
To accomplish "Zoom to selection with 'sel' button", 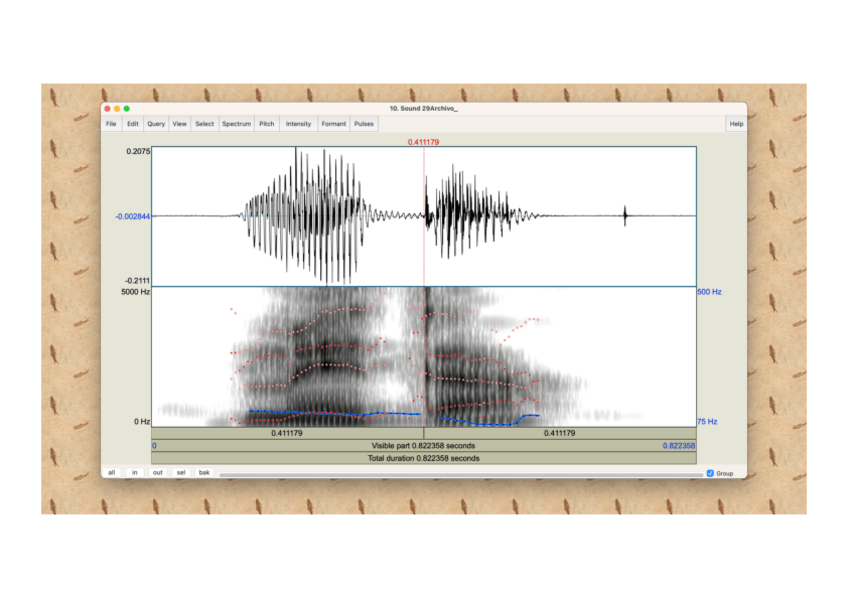I will tap(181, 472).
